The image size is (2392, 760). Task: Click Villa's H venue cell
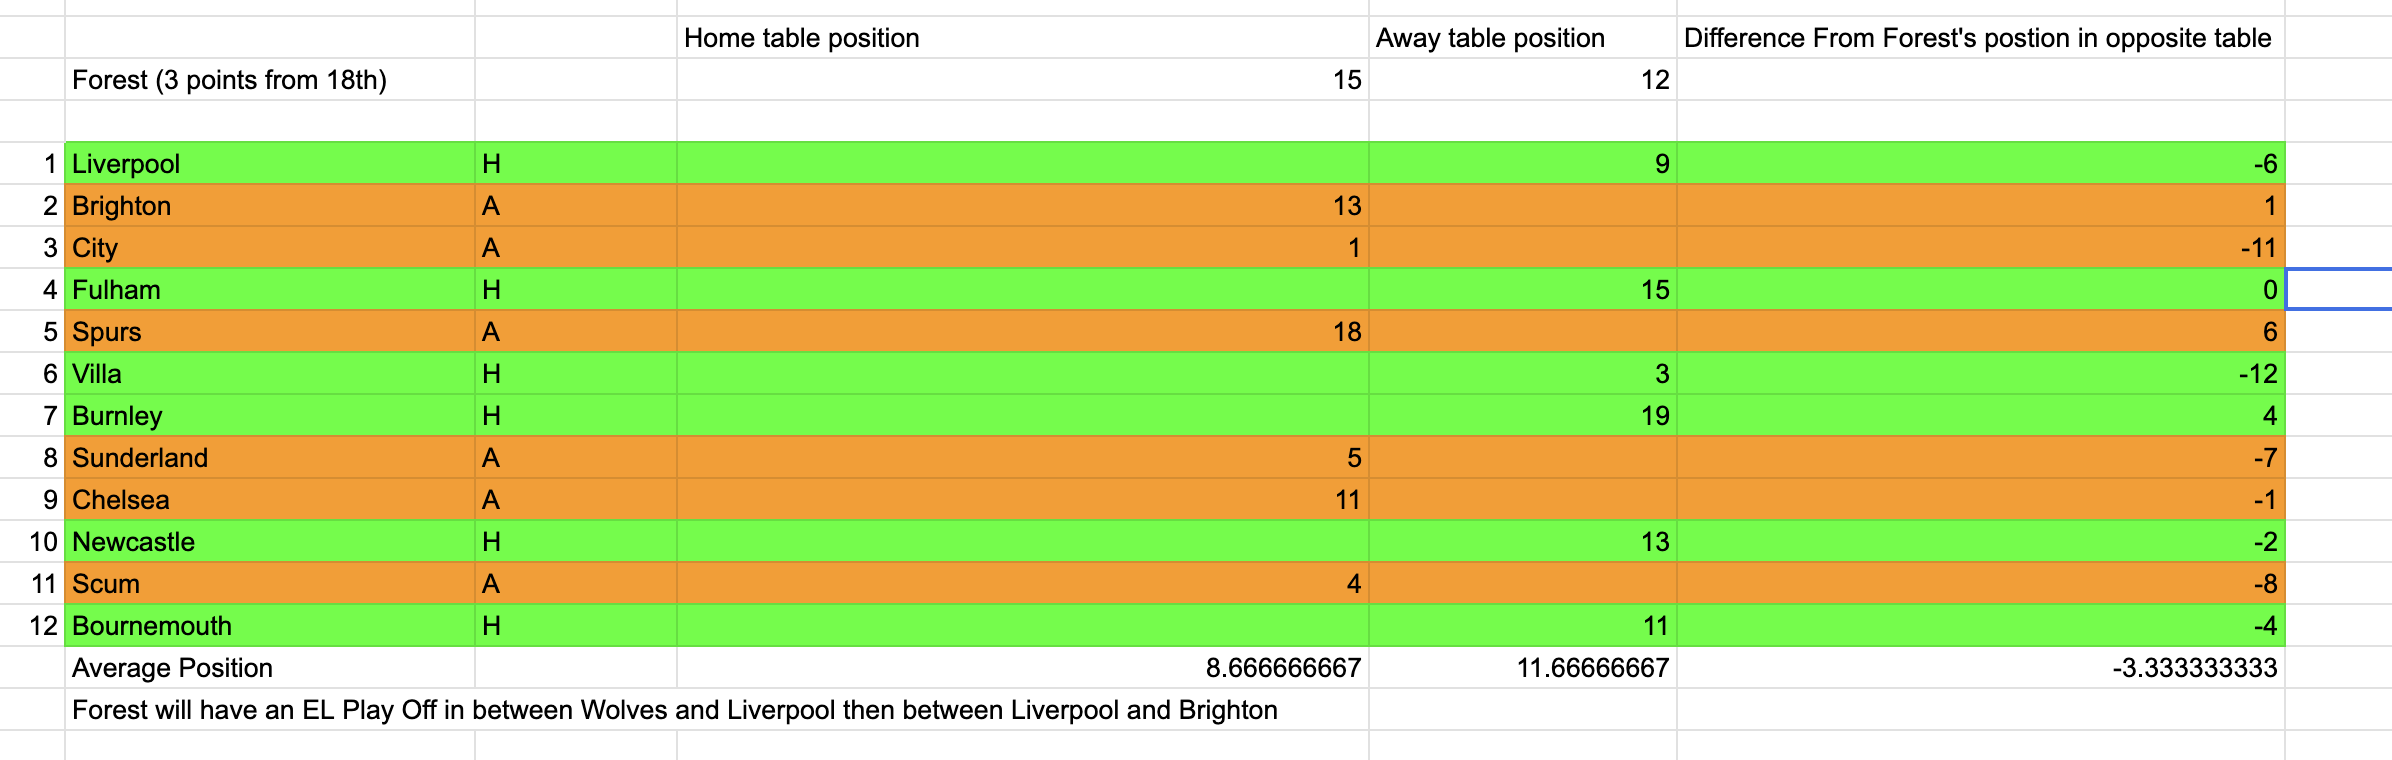[x=574, y=374]
